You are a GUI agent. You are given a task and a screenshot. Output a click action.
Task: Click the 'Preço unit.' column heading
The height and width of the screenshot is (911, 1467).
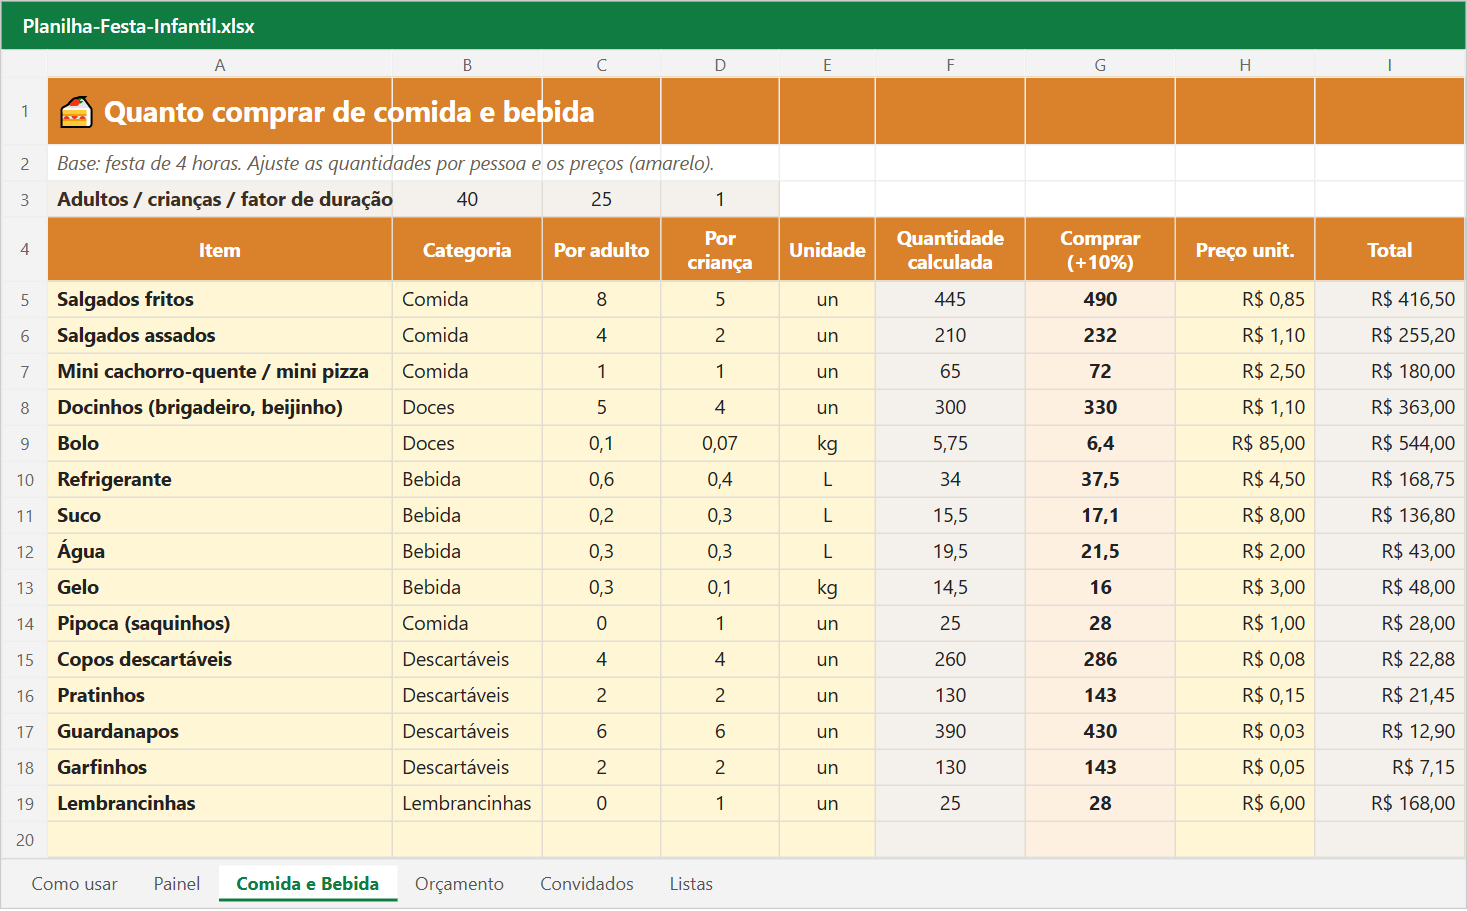pos(1245,250)
